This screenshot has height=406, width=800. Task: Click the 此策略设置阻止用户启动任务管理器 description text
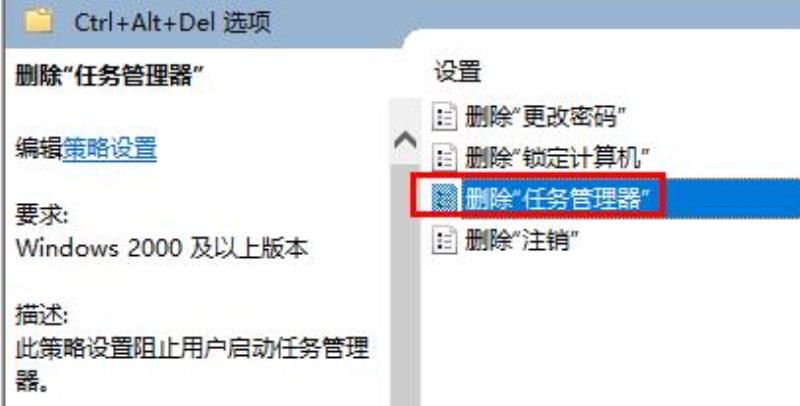coord(192,364)
